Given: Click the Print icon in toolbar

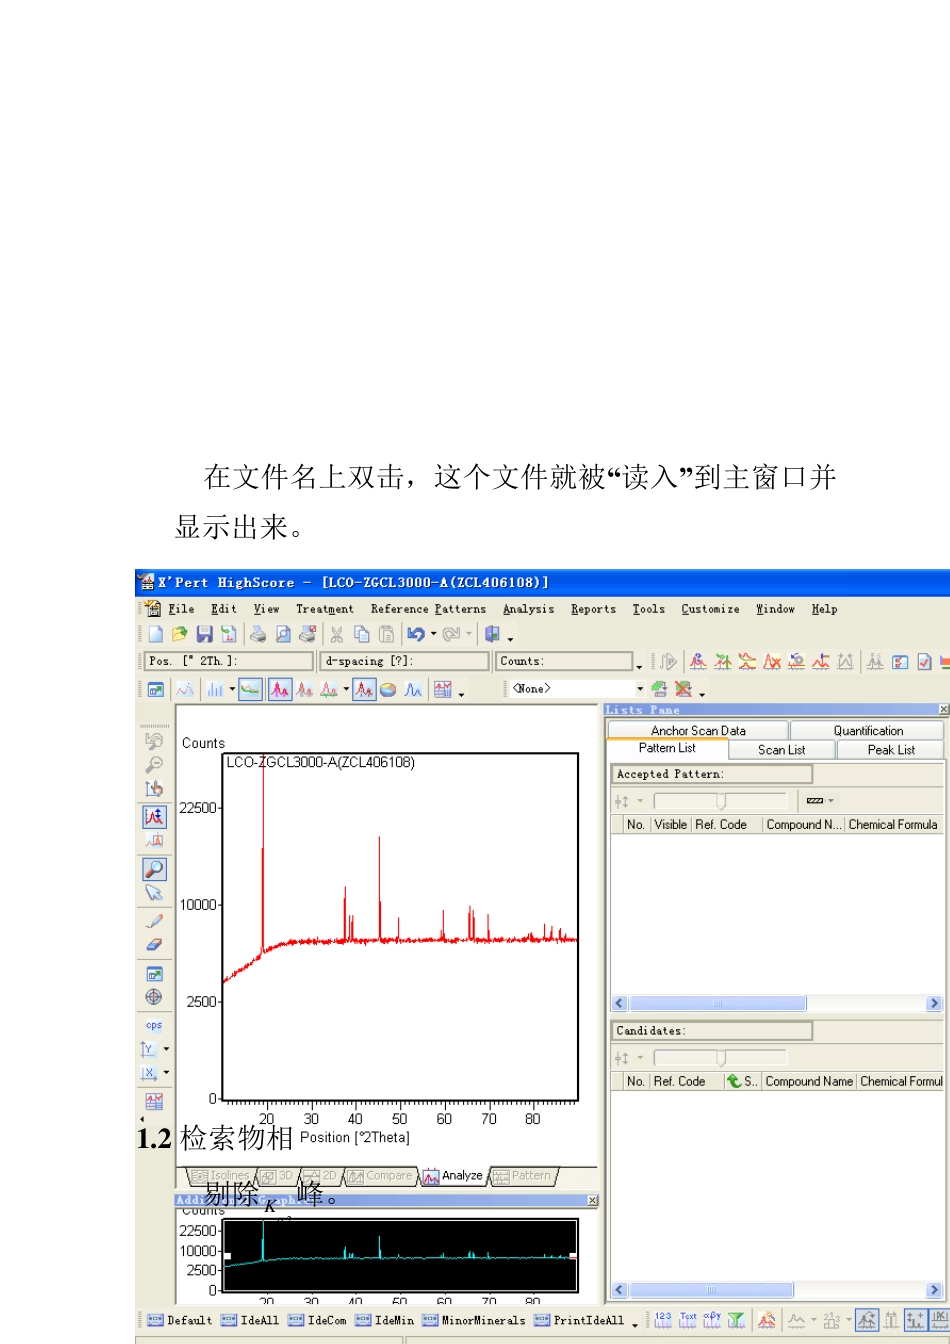Looking at the screenshot, I should [257, 634].
